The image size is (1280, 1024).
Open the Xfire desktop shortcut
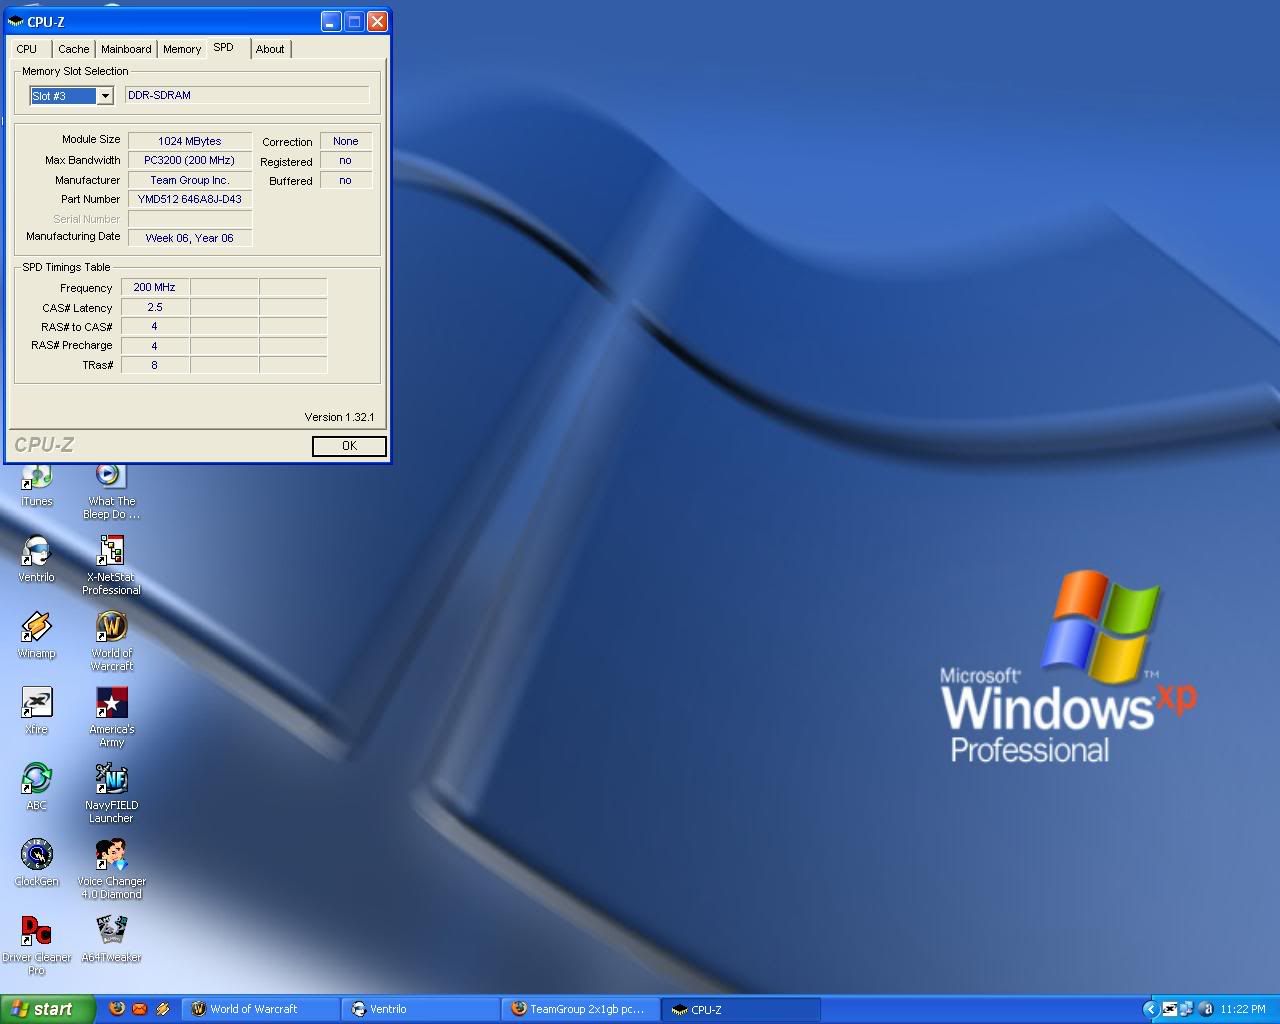pyautogui.click(x=37, y=711)
